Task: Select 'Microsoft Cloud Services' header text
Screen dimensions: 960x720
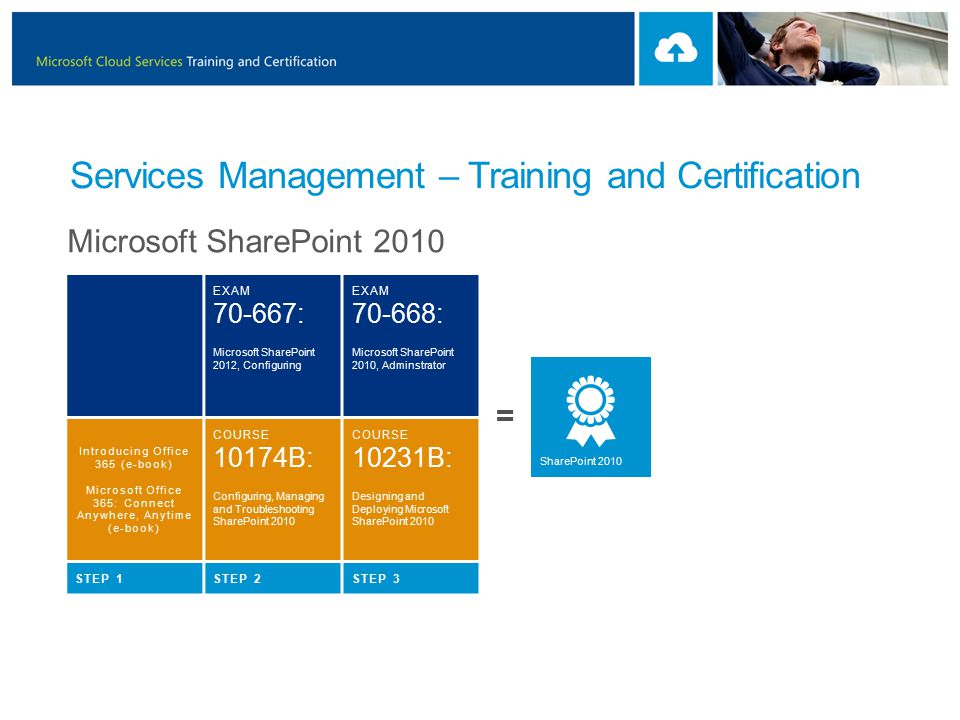Action: (x=109, y=61)
